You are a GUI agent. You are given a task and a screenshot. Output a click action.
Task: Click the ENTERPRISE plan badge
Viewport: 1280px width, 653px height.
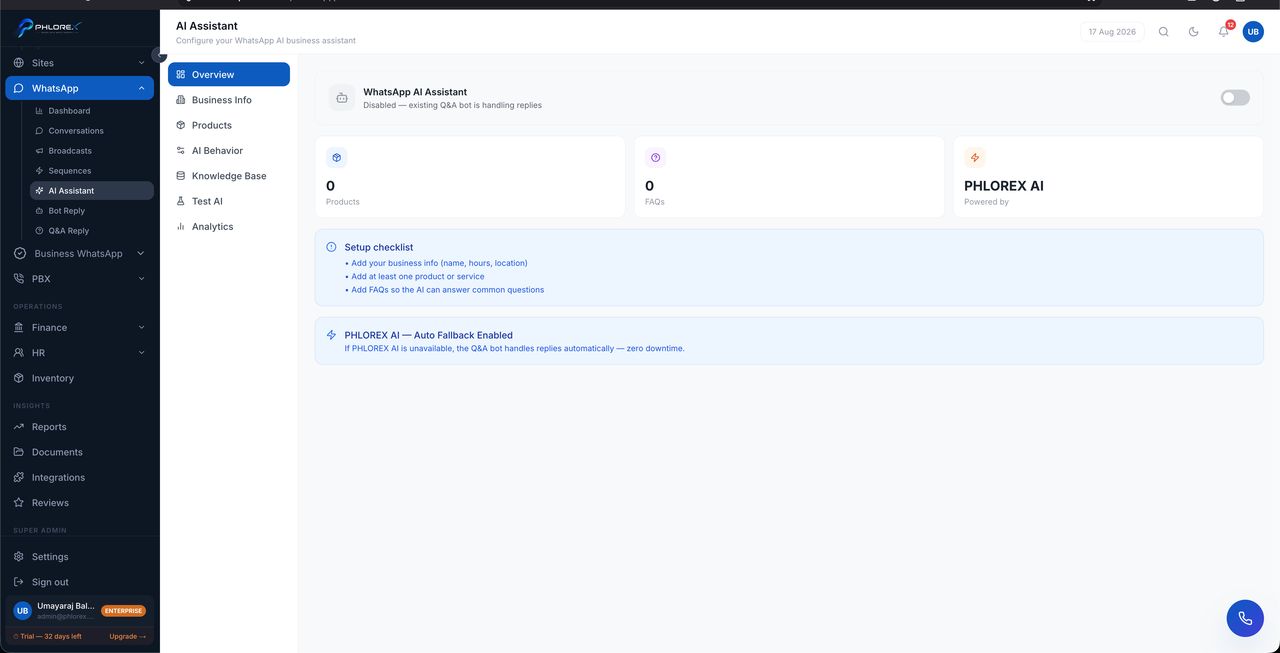pyautogui.click(x=124, y=611)
